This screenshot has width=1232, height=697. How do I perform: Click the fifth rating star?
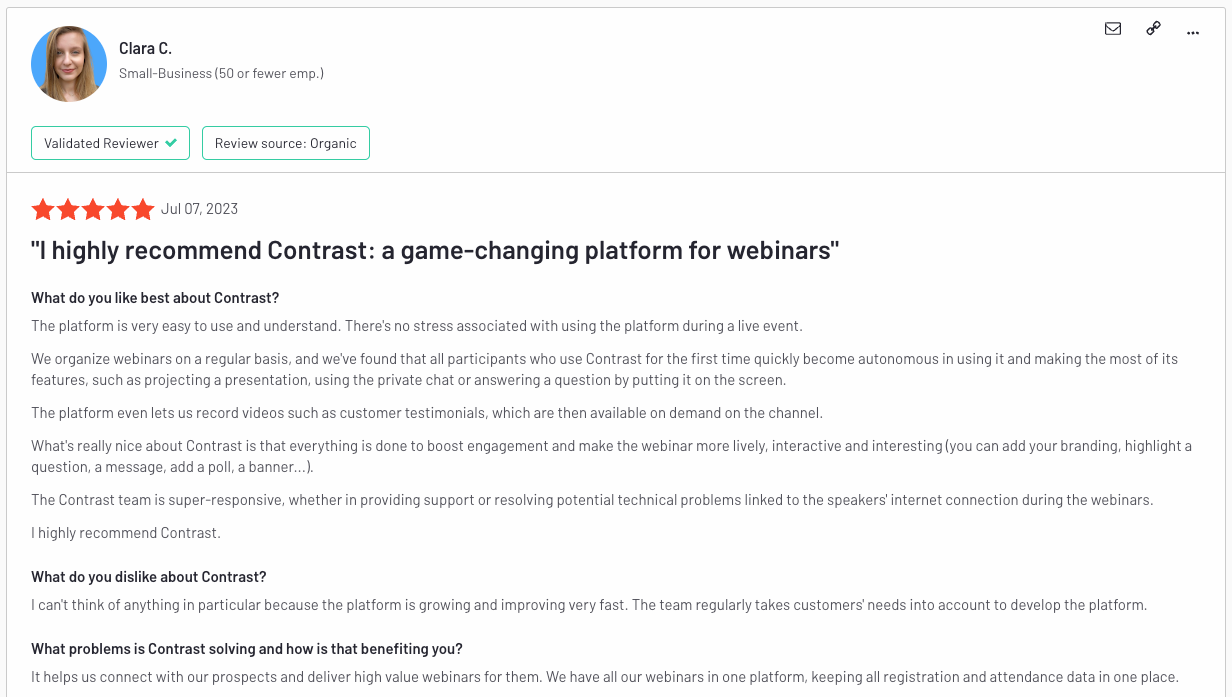point(142,209)
